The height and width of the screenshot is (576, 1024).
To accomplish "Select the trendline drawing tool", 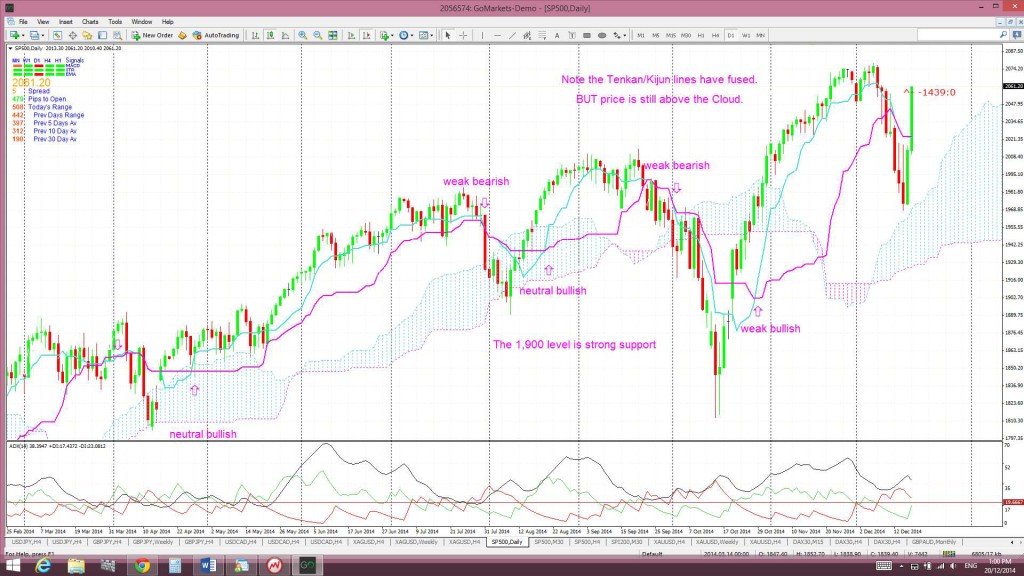I will click(513, 35).
